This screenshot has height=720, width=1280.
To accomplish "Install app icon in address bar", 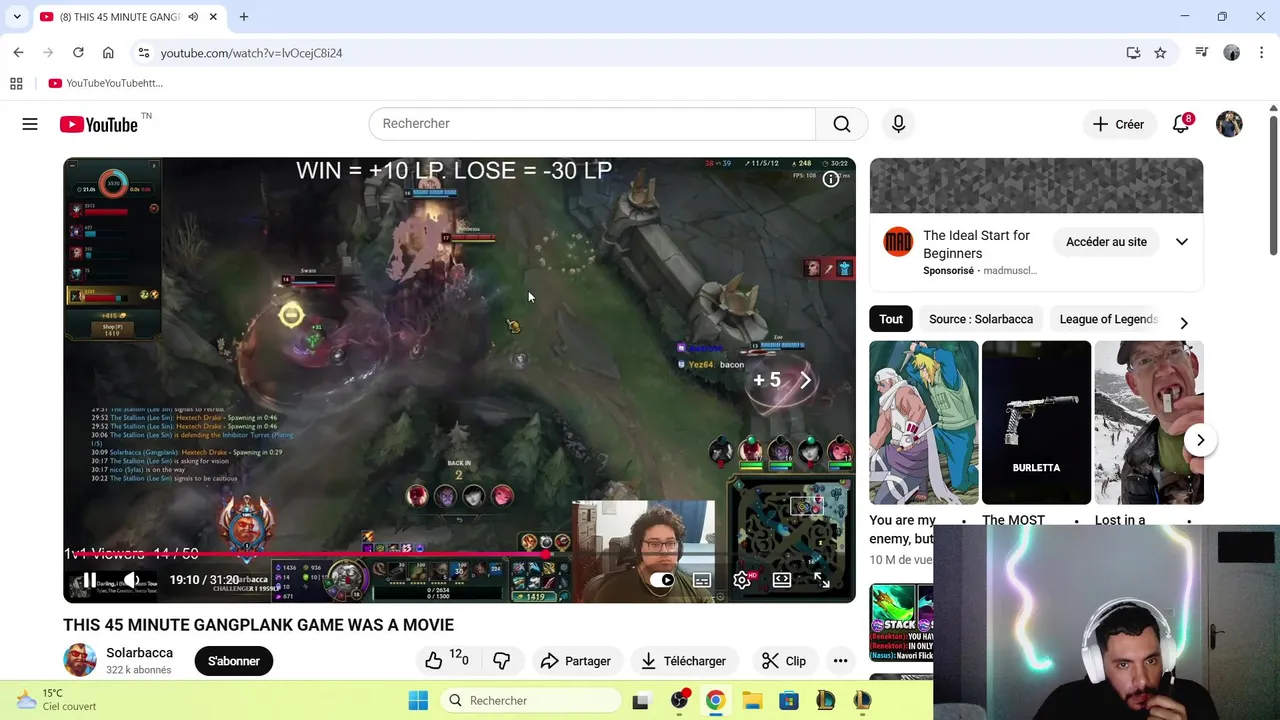I will click(1133, 53).
